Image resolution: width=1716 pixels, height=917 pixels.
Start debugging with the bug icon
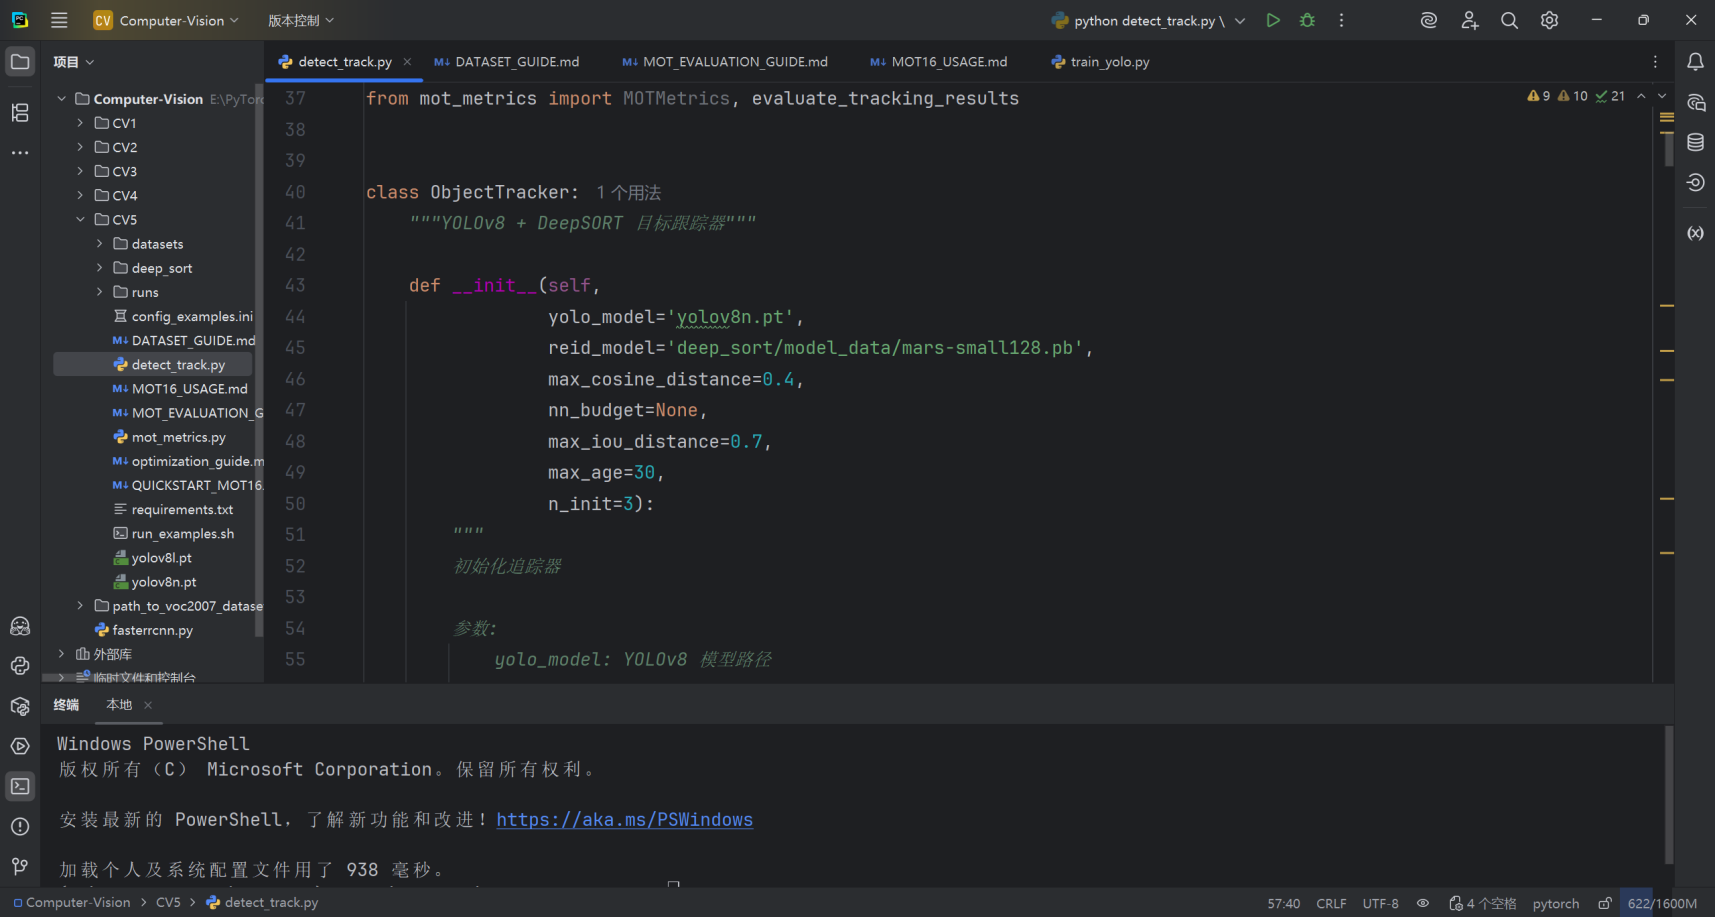tap(1307, 20)
